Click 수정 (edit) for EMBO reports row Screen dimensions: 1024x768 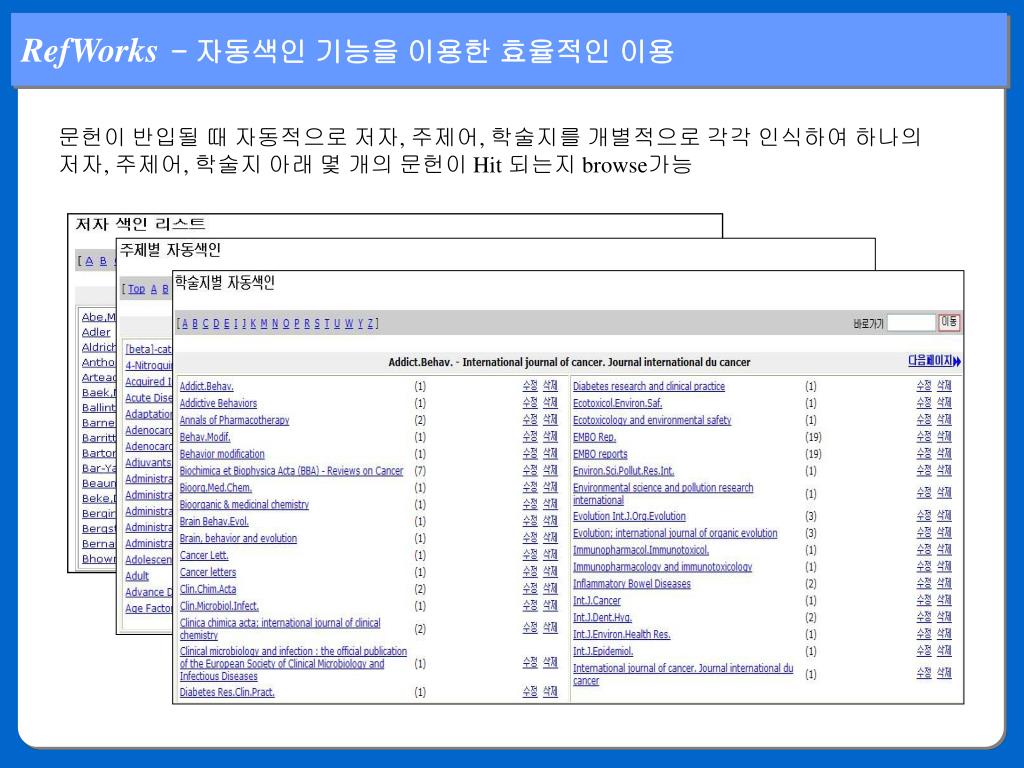923,454
